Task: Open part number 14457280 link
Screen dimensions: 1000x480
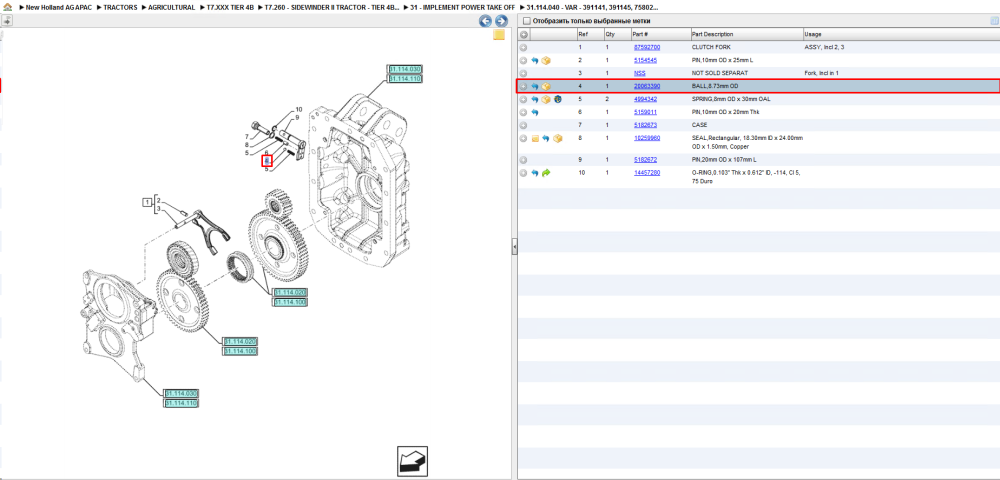Action: [647, 173]
